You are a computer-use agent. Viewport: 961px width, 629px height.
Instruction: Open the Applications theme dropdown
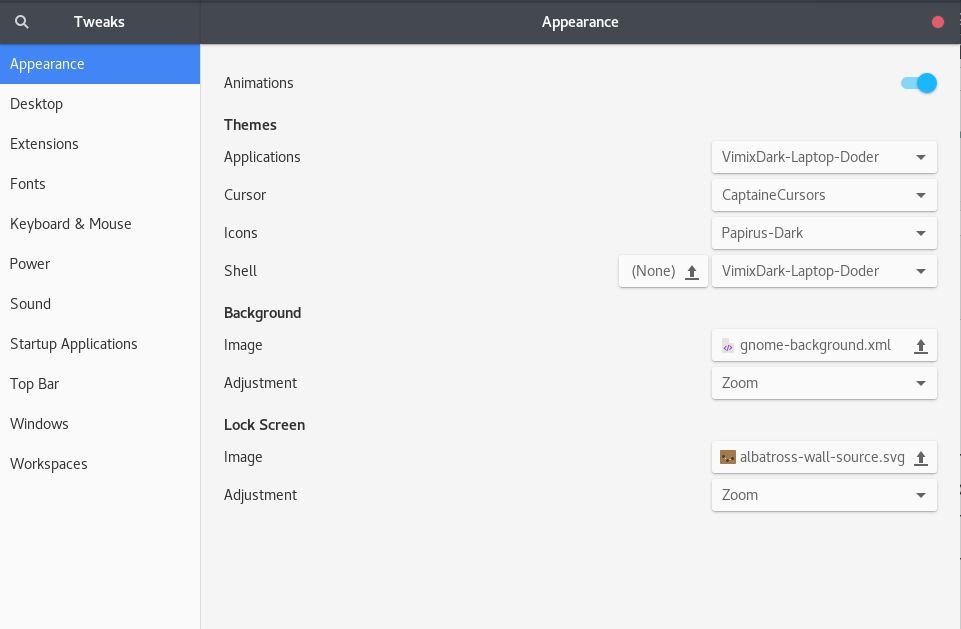tap(824, 157)
